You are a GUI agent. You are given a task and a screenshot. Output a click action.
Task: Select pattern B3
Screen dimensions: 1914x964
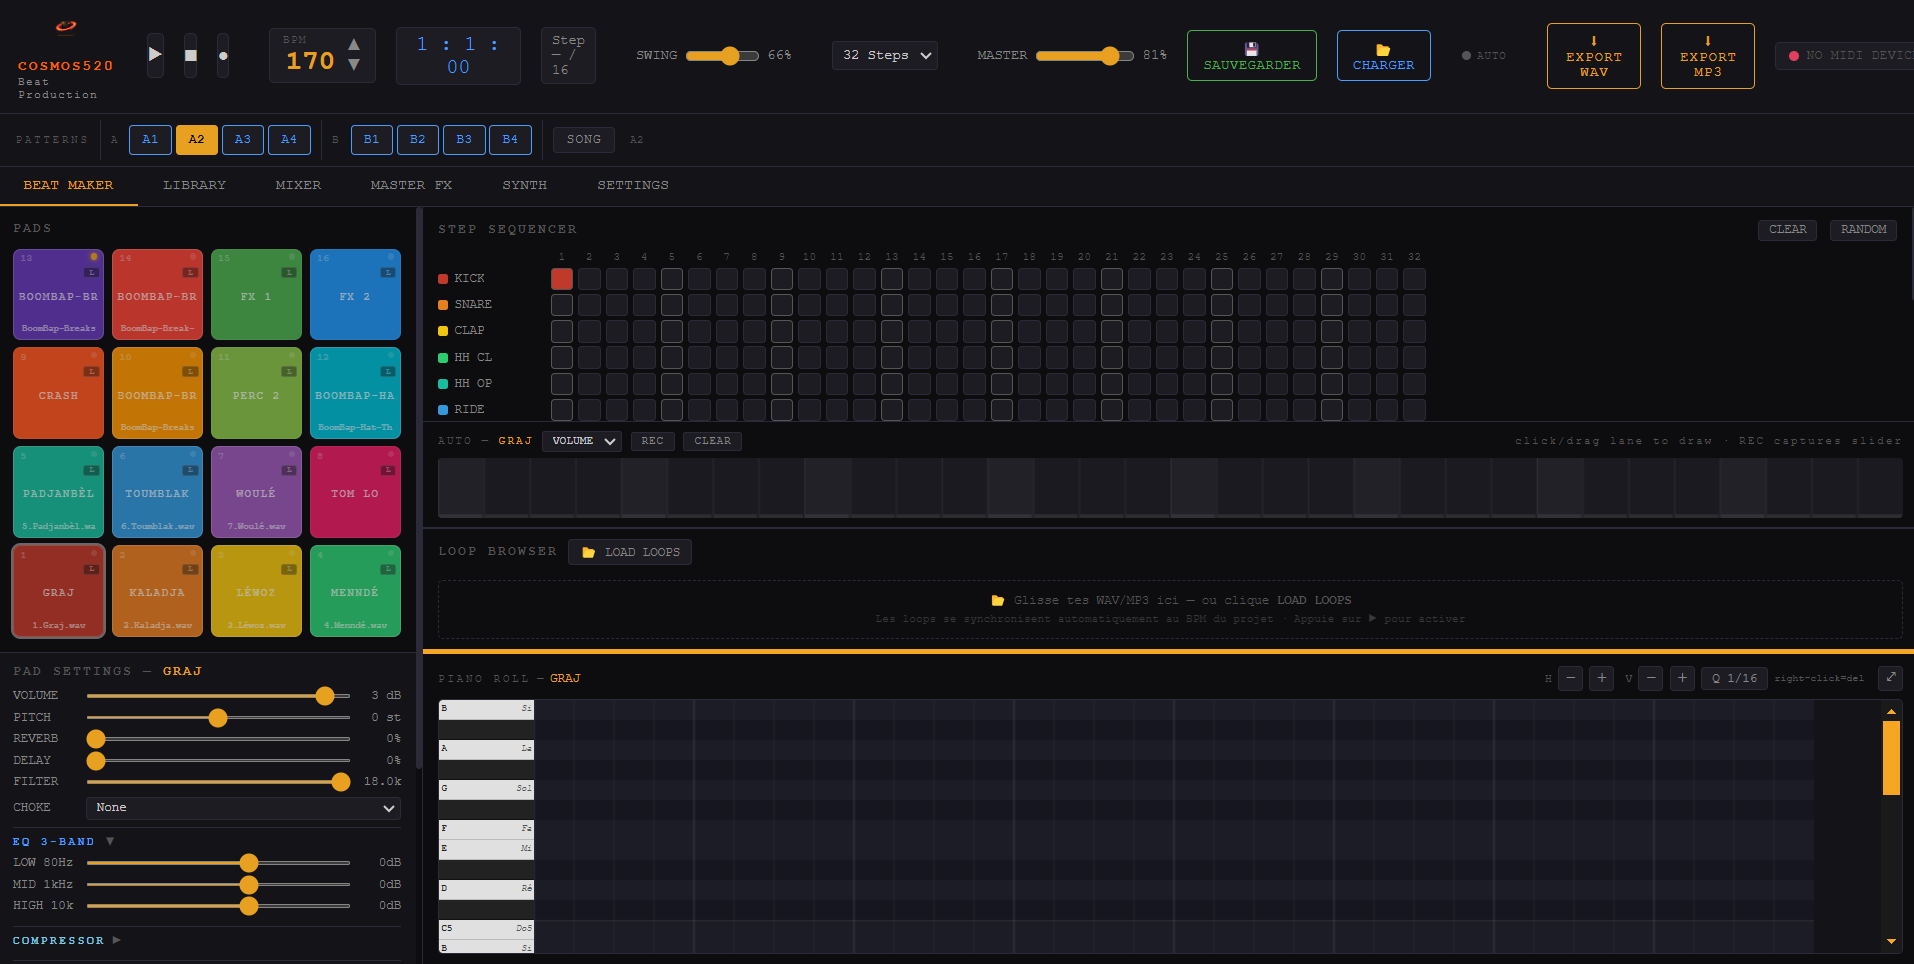click(x=464, y=139)
